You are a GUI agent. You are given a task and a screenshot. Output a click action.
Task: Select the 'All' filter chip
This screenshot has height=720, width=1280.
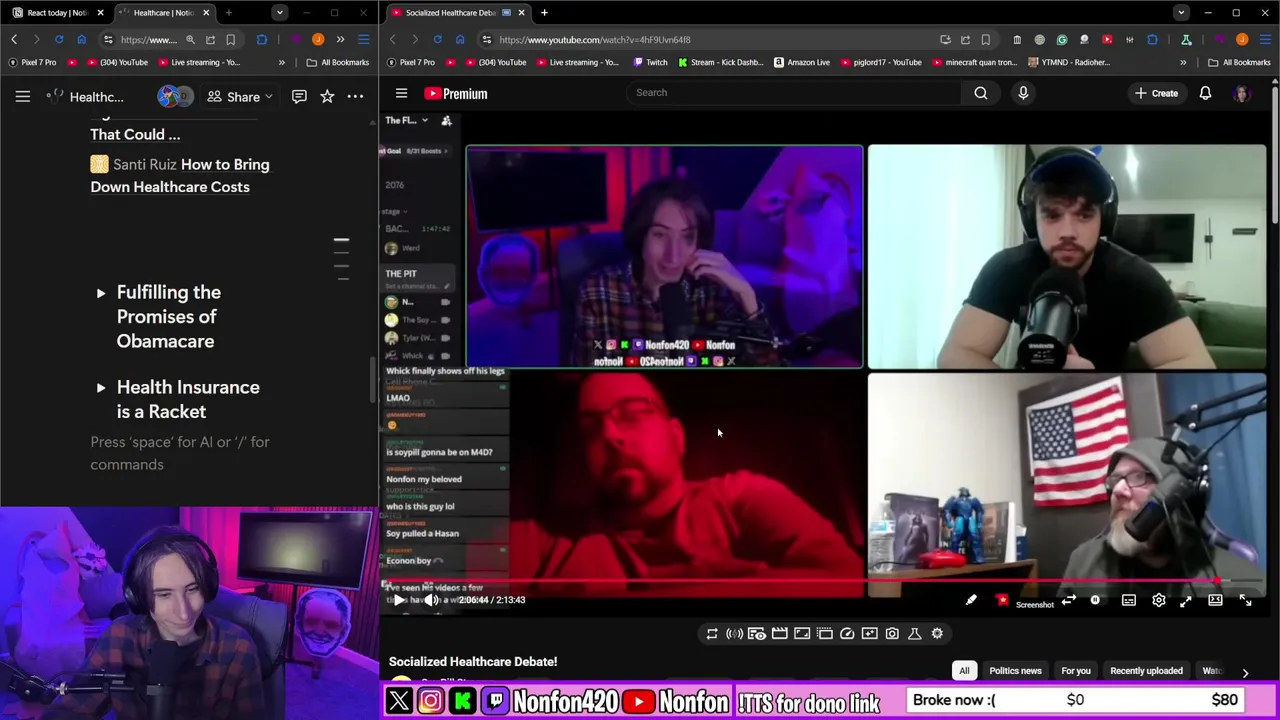[x=964, y=671]
